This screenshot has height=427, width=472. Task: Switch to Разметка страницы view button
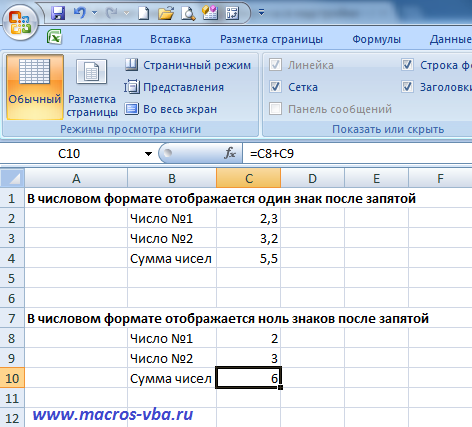pos(92,87)
